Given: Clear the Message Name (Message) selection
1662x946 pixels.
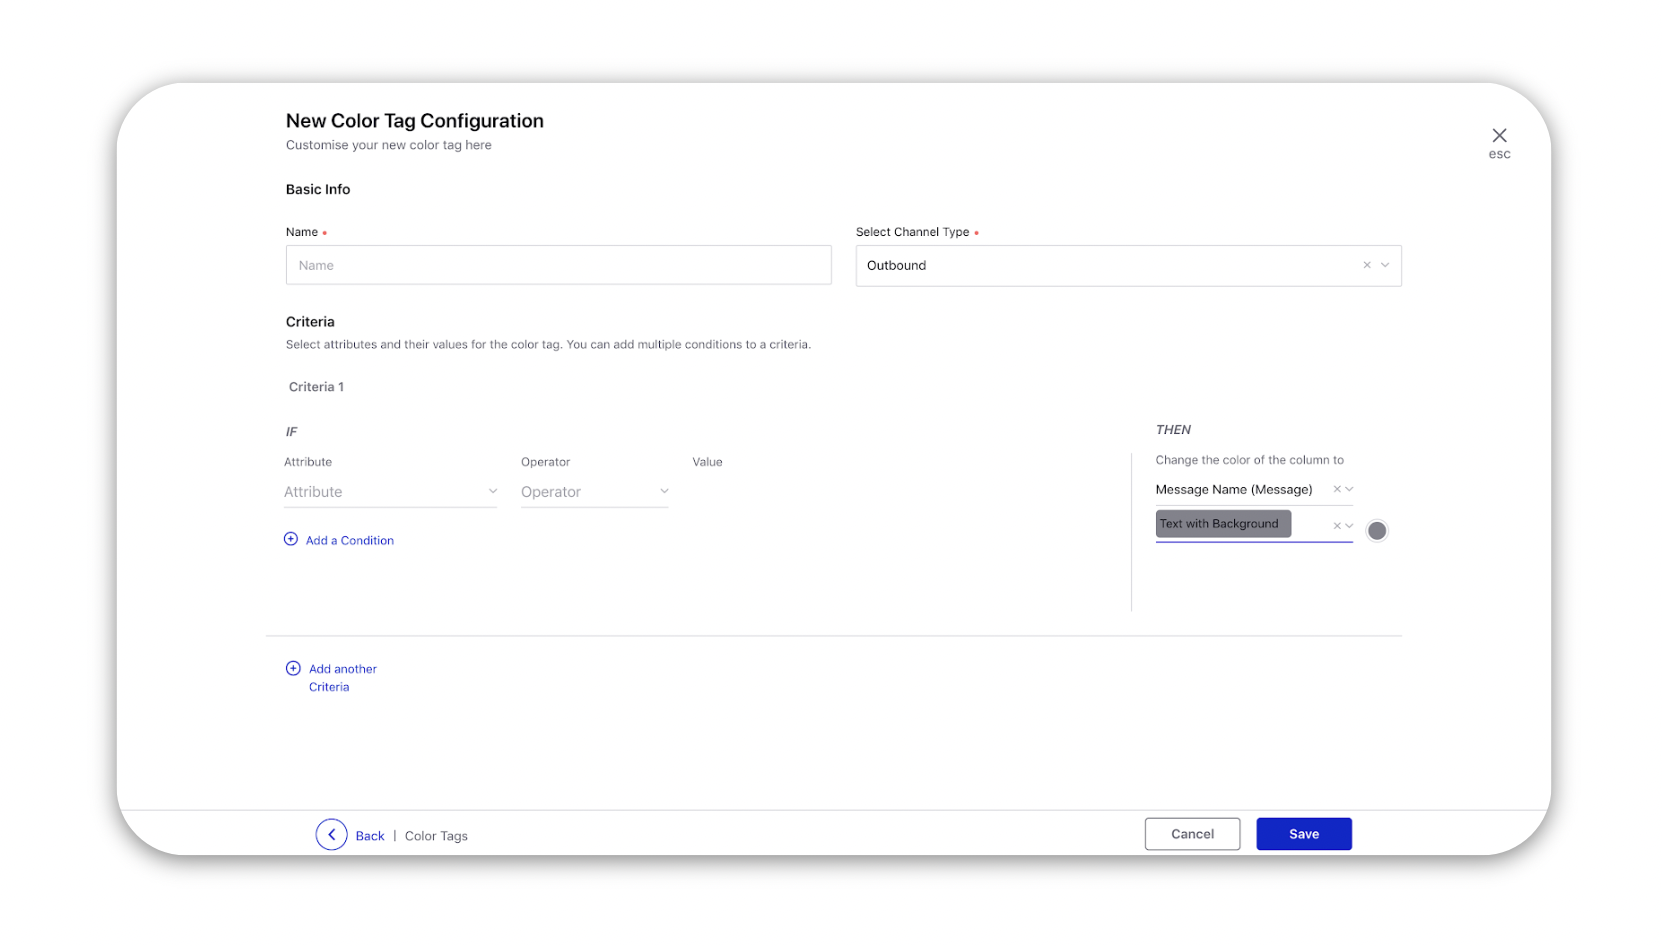Looking at the screenshot, I should pyautogui.click(x=1337, y=489).
